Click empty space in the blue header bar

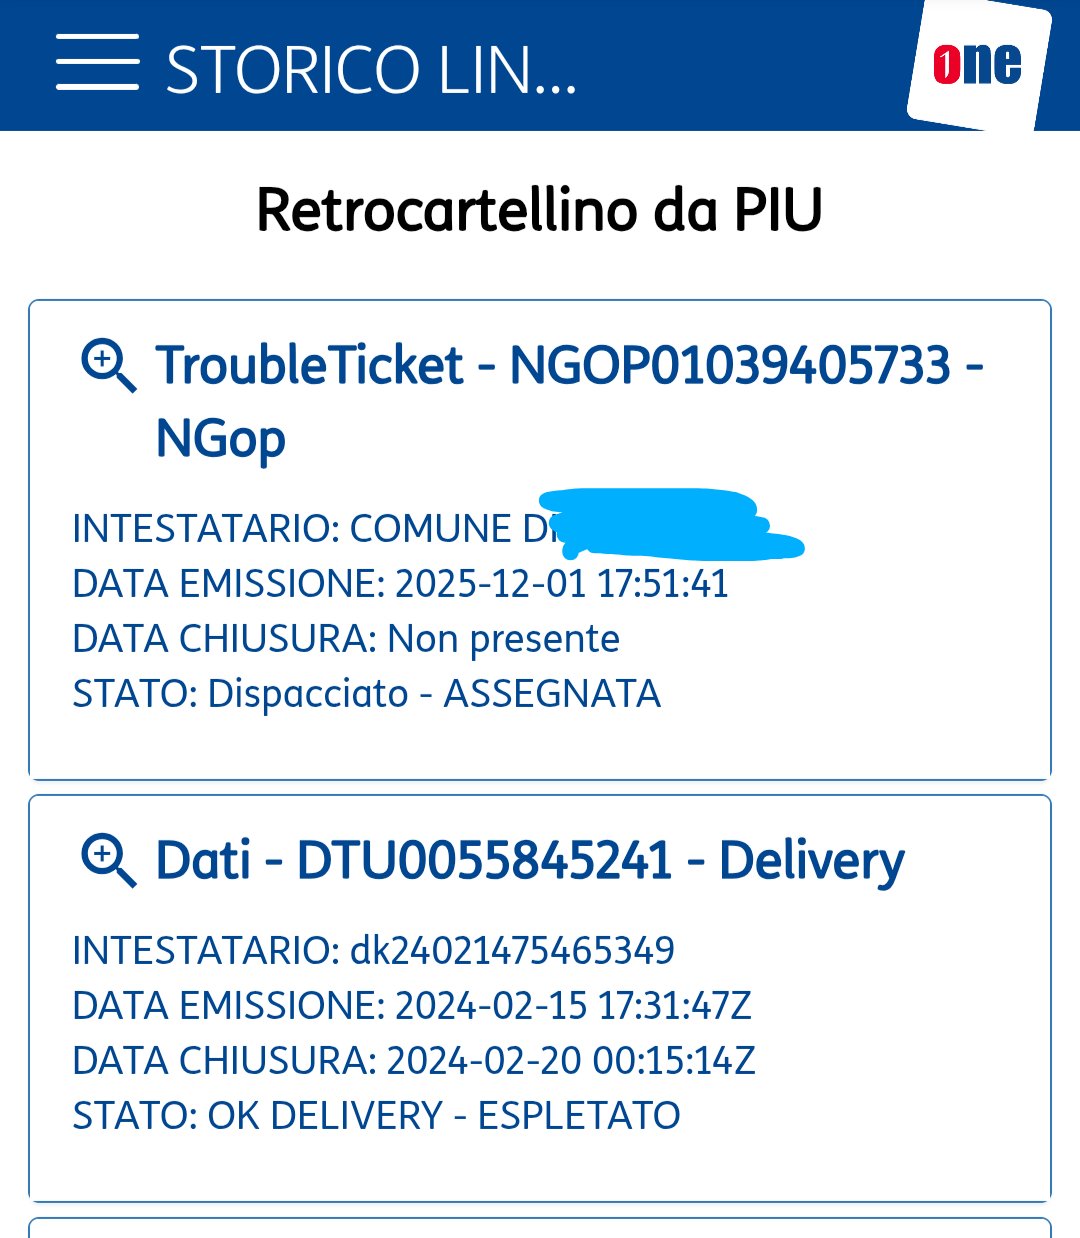(740, 65)
